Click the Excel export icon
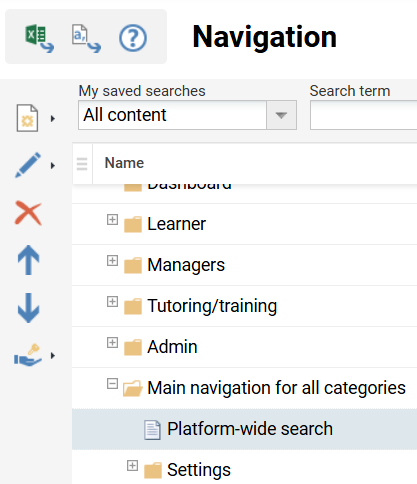The width and height of the screenshot is (417, 484). pos(39,38)
